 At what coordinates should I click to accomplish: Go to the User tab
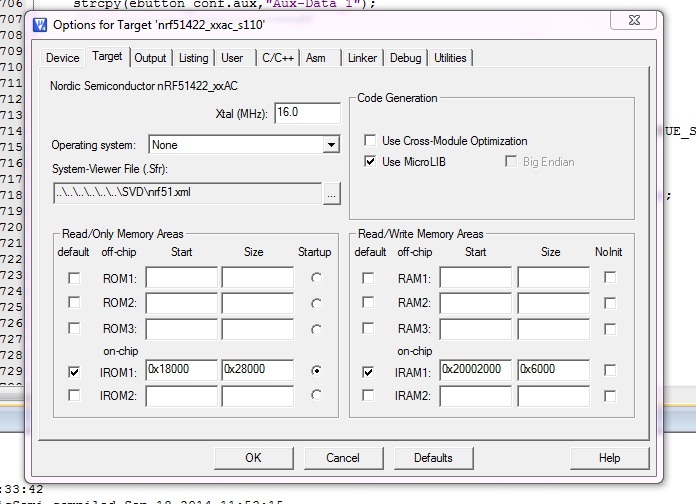coord(232,58)
